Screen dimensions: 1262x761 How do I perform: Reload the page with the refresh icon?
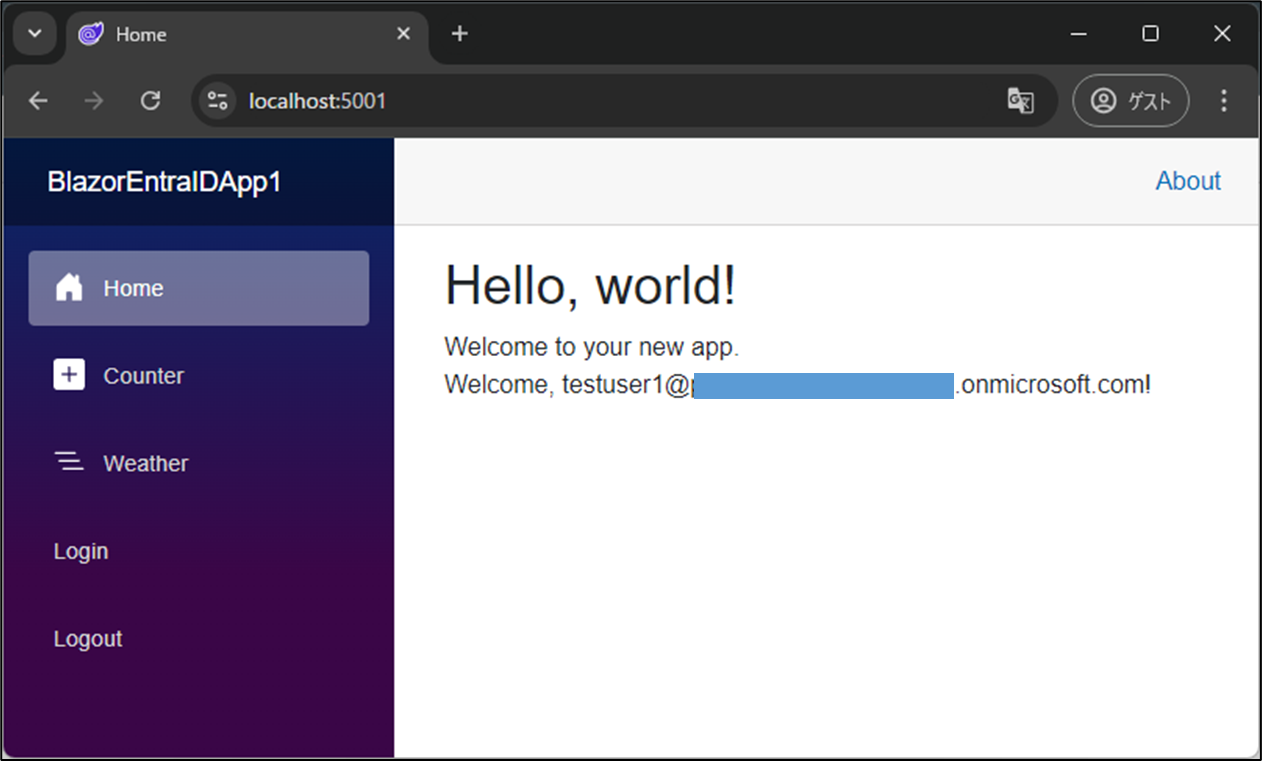click(x=150, y=100)
